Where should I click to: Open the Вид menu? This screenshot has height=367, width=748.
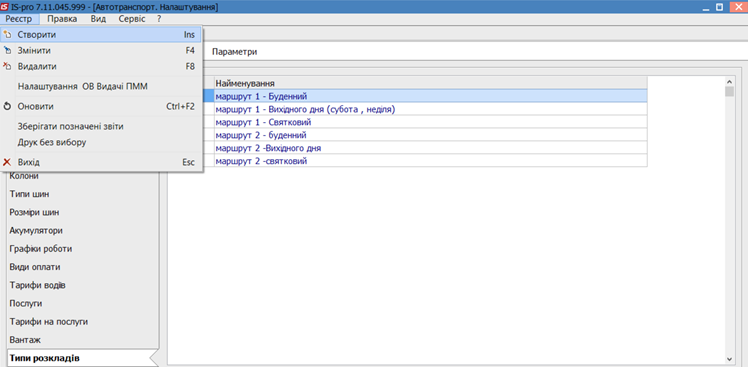coord(98,19)
